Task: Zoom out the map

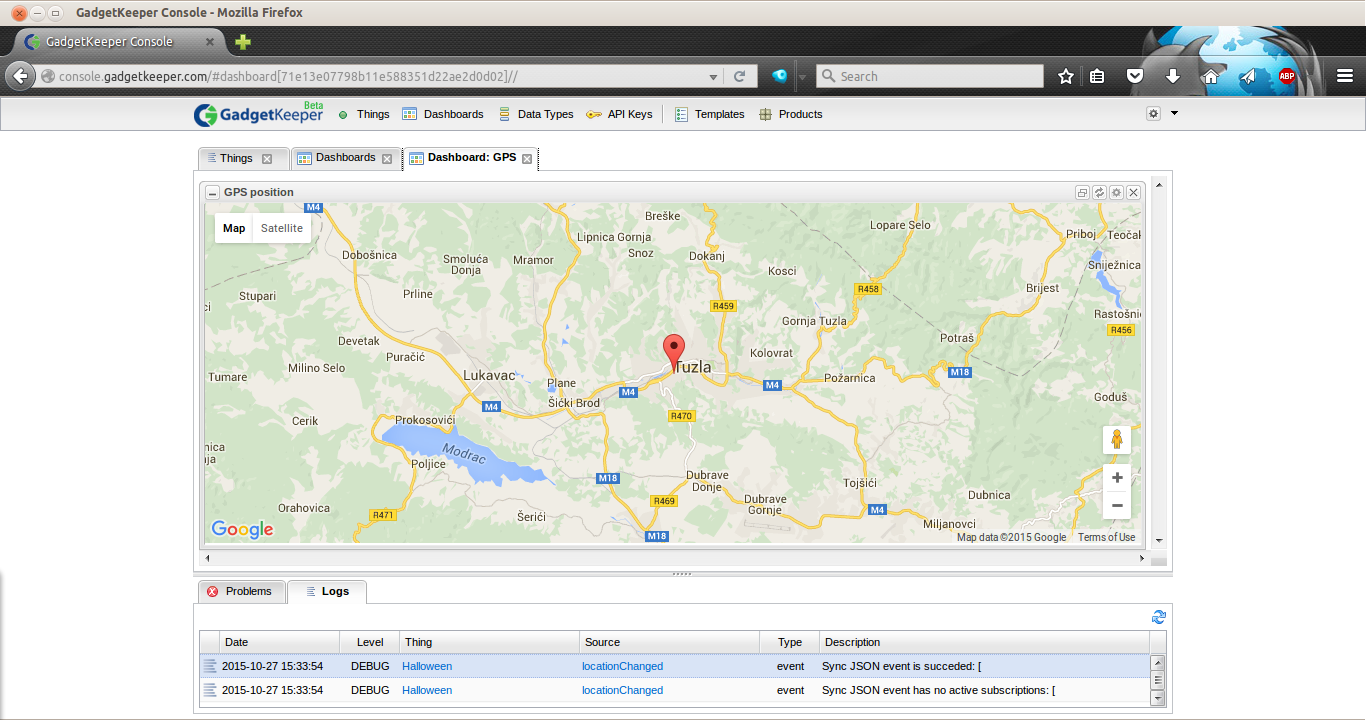Action: pos(1117,505)
